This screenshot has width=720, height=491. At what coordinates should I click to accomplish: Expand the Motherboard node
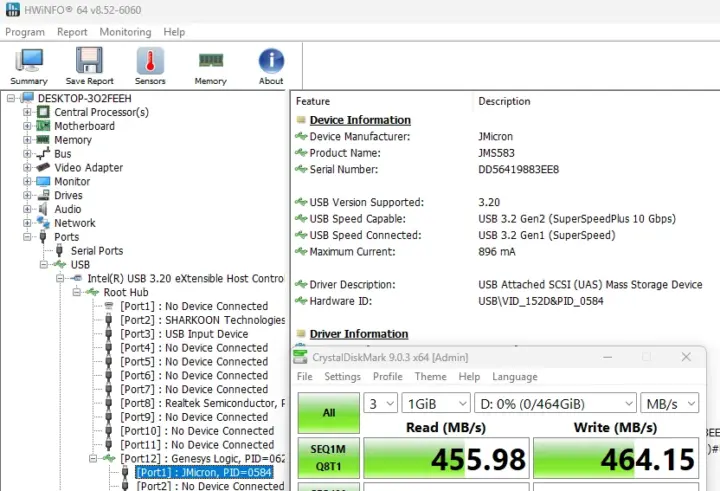click(x=27, y=126)
